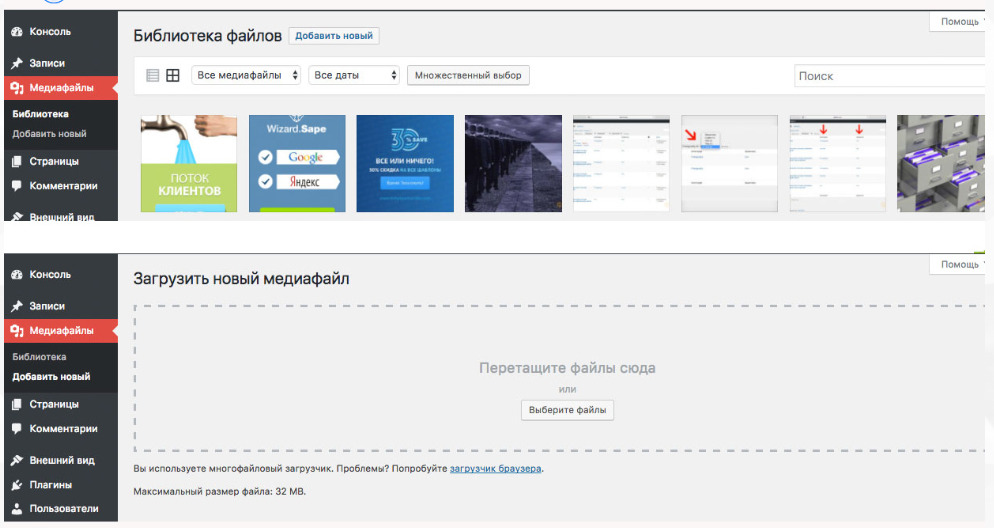Select the table screenshot thumbnail after the pier photo
The width and height of the screenshot is (994, 528).
pos(621,164)
